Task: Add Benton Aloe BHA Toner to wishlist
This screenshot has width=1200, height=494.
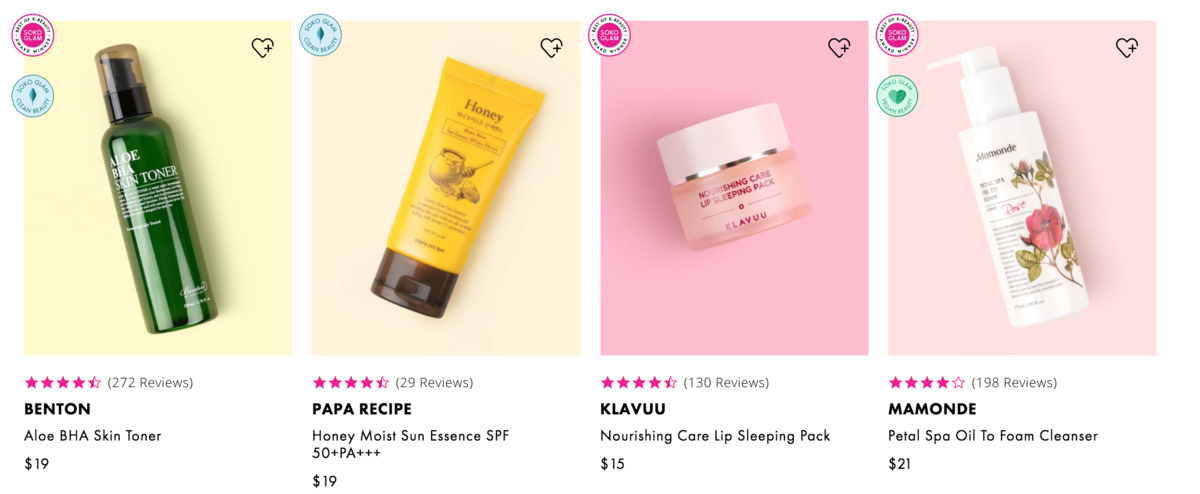Action: 263,47
